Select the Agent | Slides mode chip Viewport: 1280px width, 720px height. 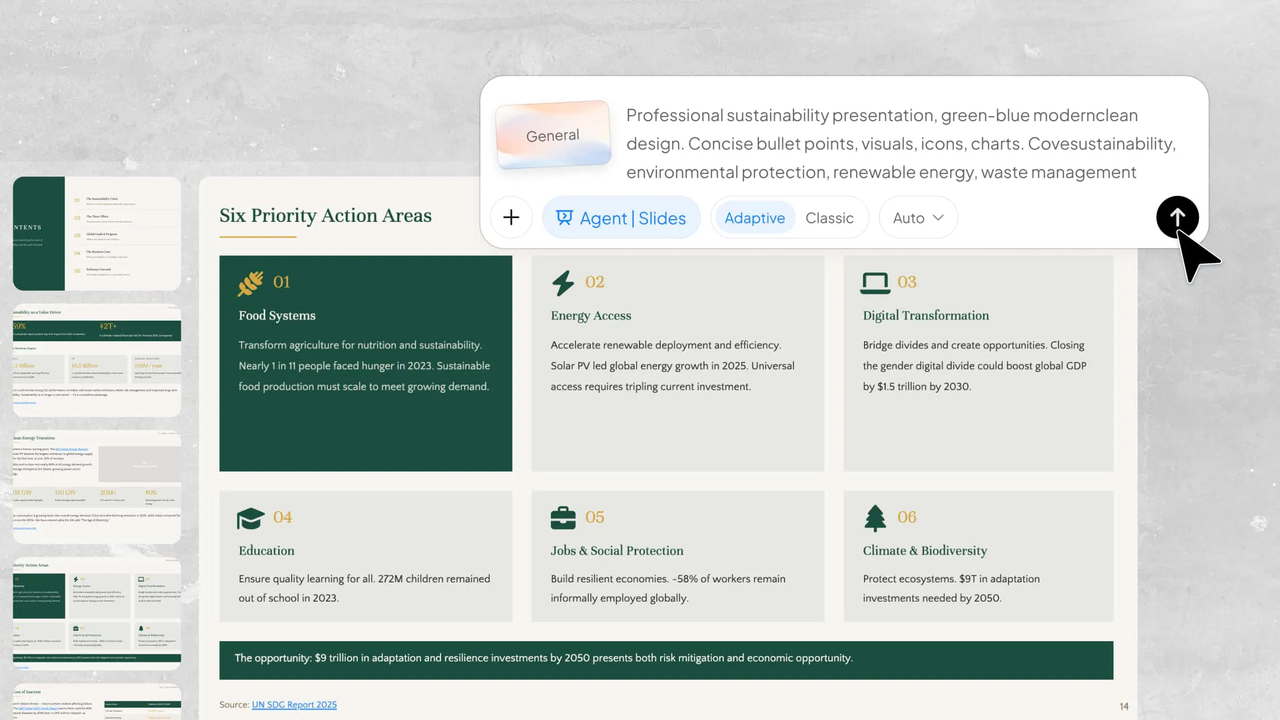coord(621,217)
